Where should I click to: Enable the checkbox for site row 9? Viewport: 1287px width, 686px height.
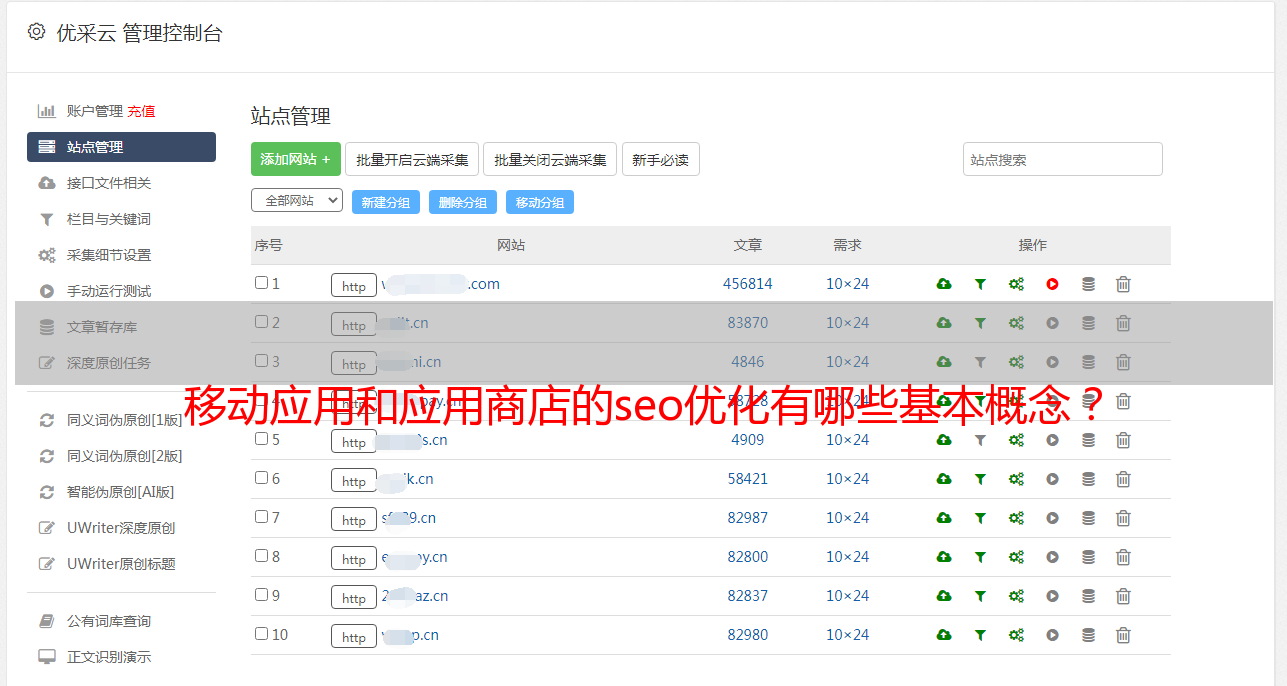261,595
